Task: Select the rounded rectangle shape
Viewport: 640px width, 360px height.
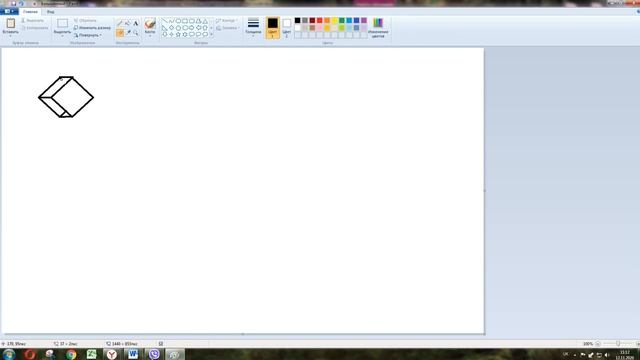Action: [x=192, y=21]
